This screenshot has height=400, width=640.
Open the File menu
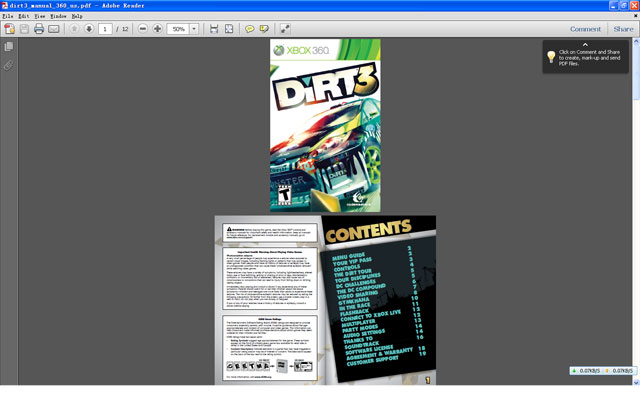(8, 16)
